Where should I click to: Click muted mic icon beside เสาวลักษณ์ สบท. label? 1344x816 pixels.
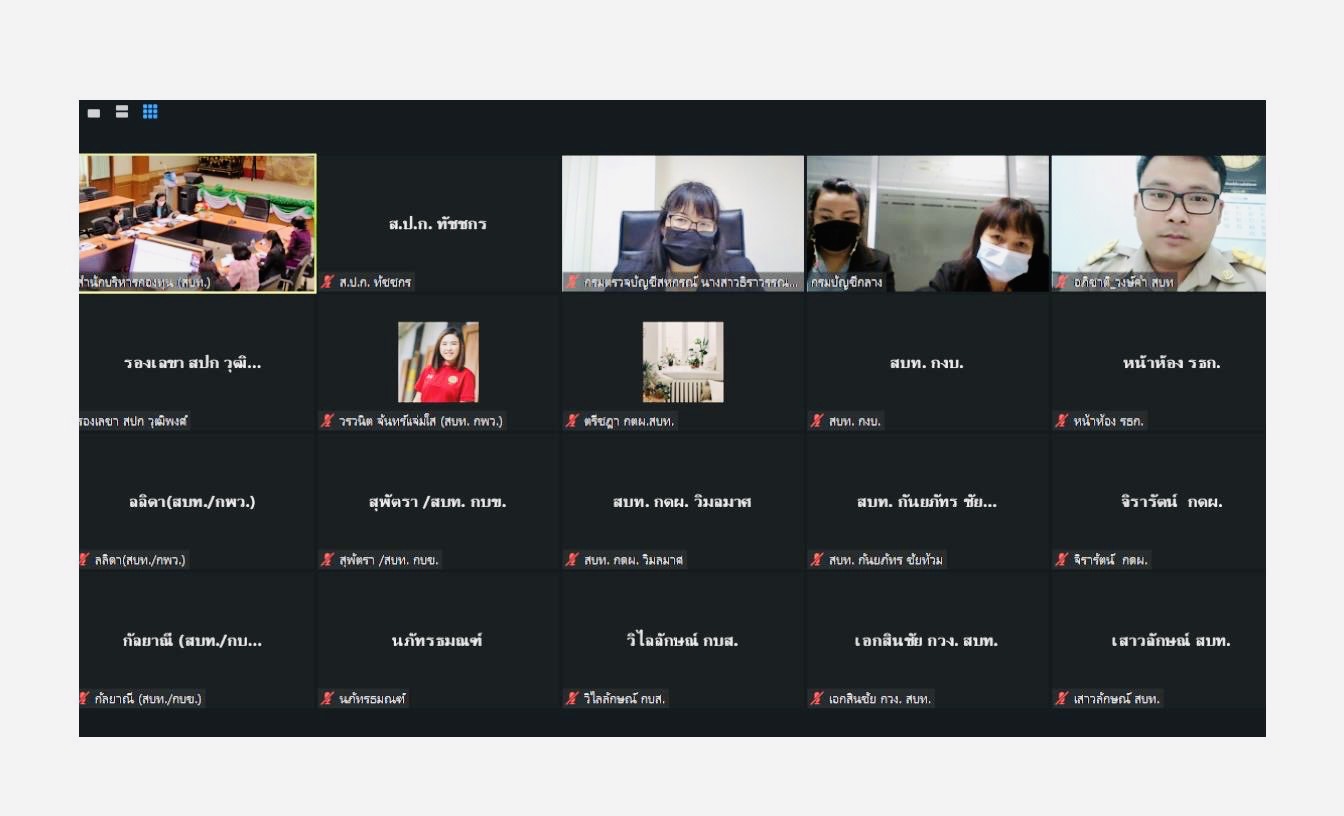pyautogui.click(x=1062, y=699)
